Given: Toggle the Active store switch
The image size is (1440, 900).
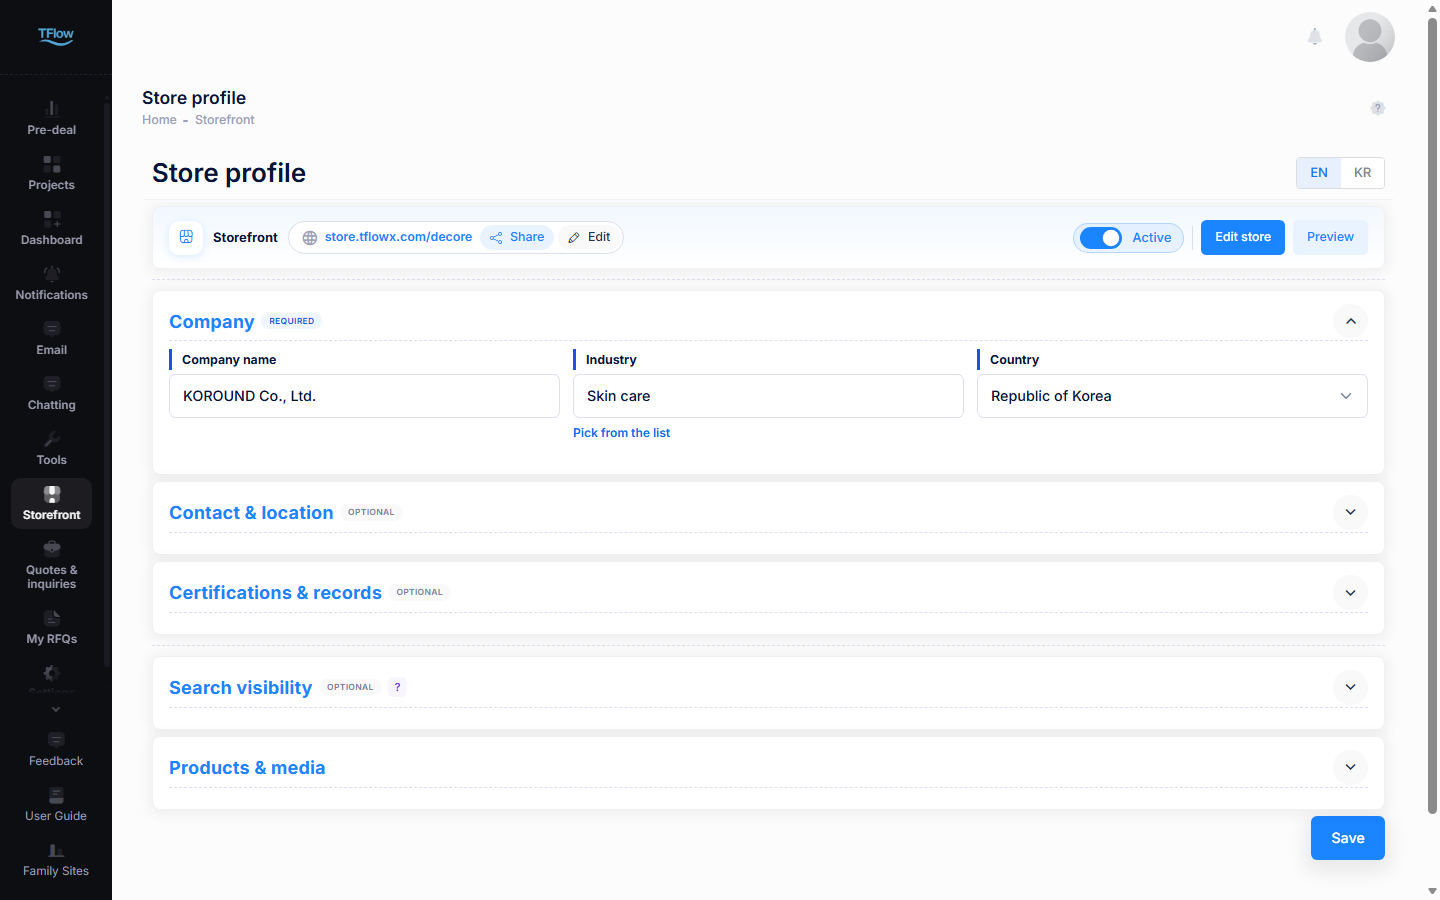Looking at the screenshot, I should coord(1101,238).
